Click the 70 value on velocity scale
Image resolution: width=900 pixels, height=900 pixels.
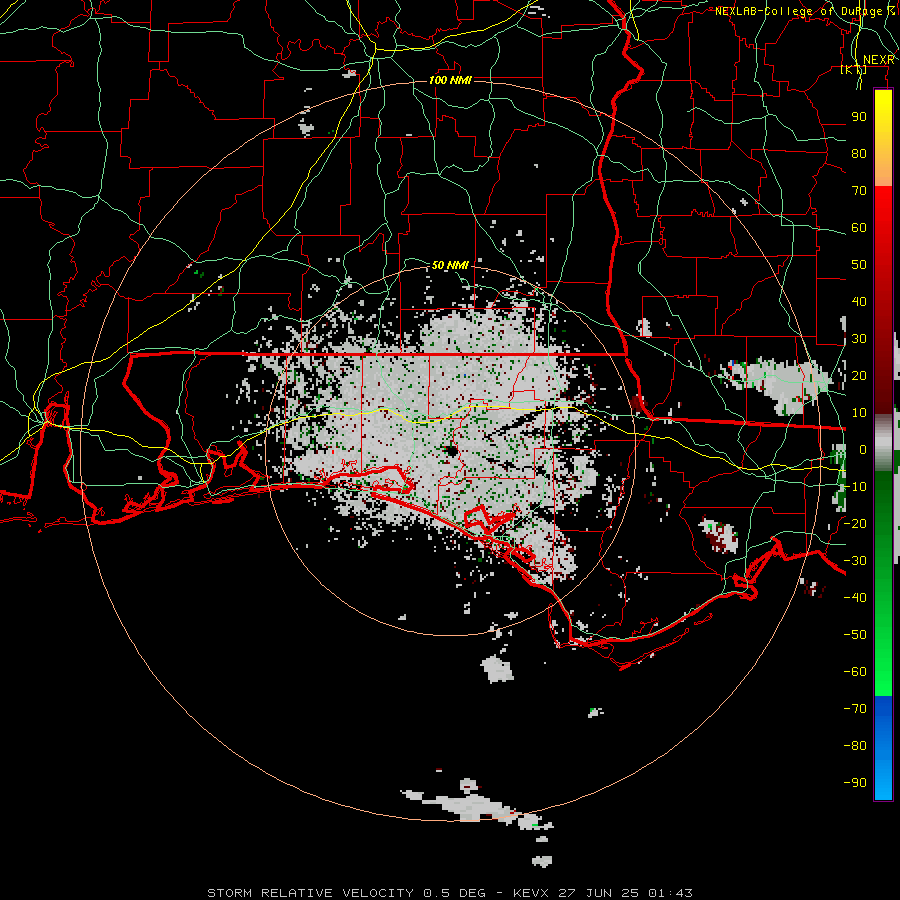859,191
